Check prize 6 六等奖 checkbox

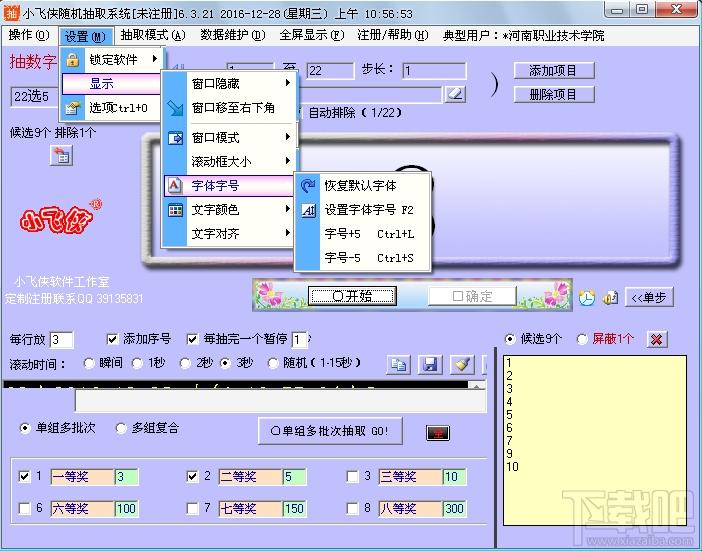coord(25,508)
